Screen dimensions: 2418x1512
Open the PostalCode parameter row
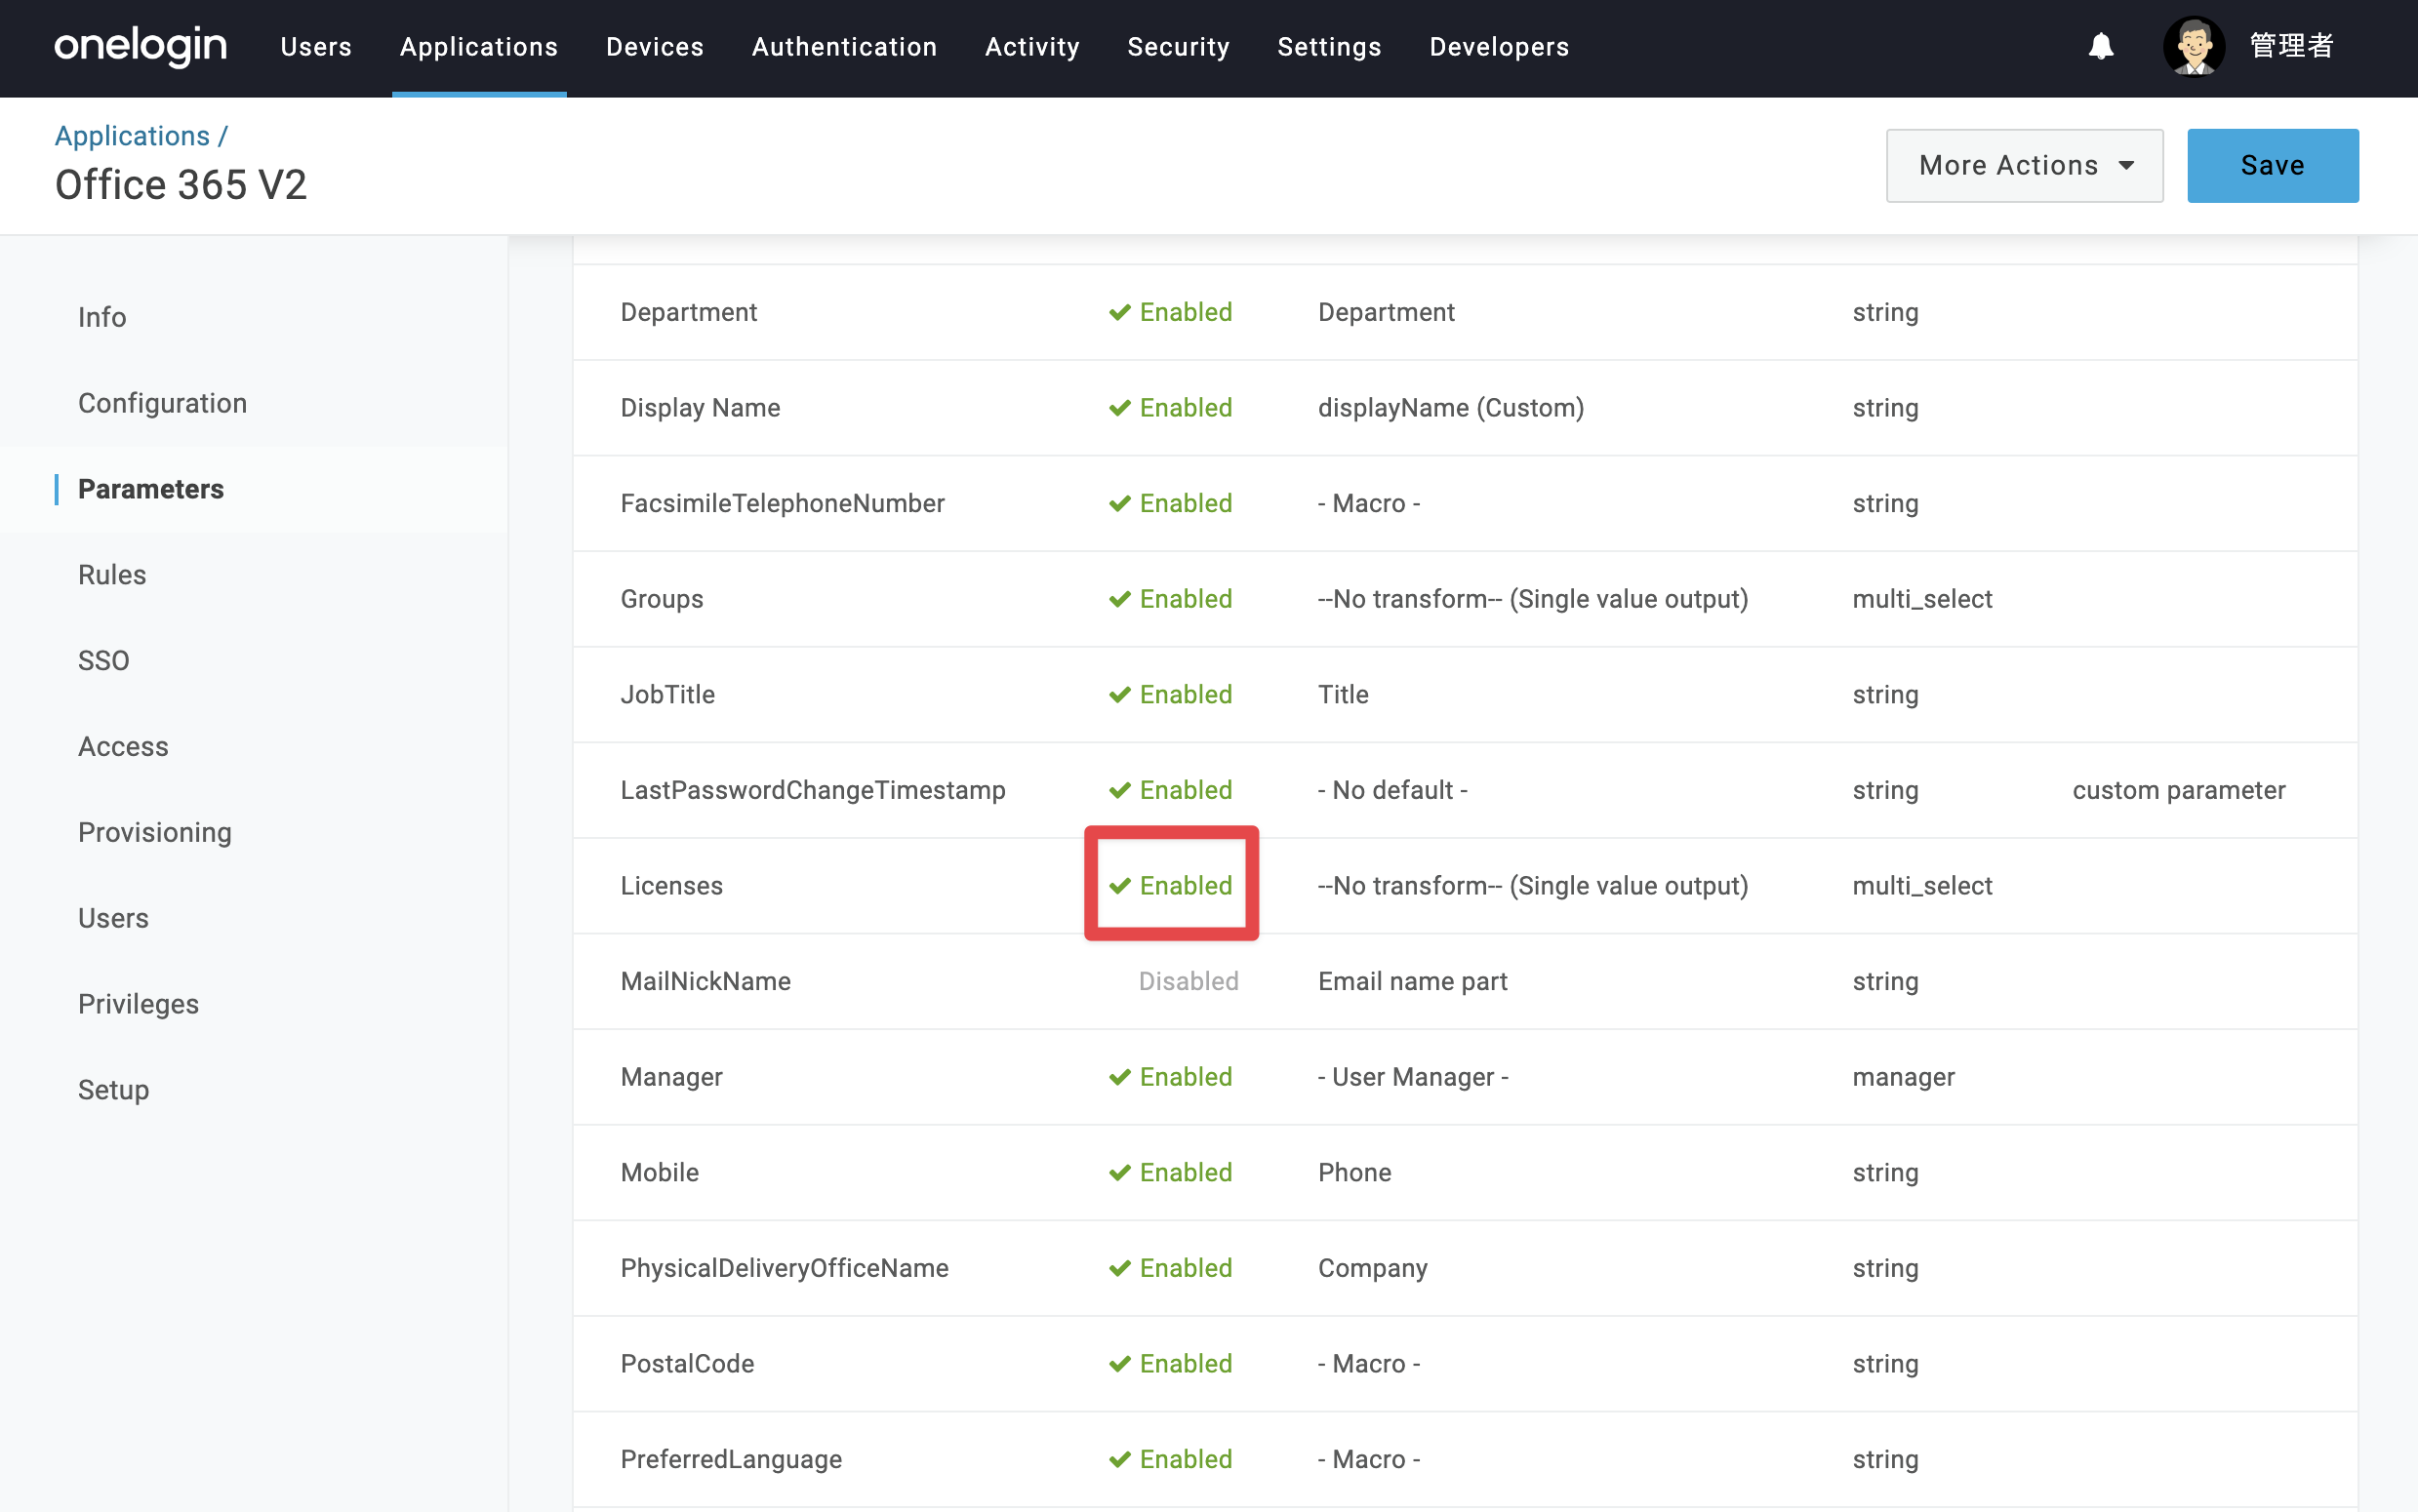coord(1465,1364)
